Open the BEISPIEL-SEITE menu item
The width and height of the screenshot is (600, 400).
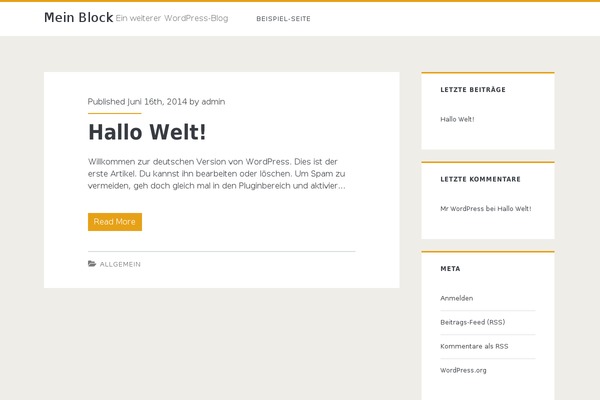pyautogui.click(x=283, y=19)
